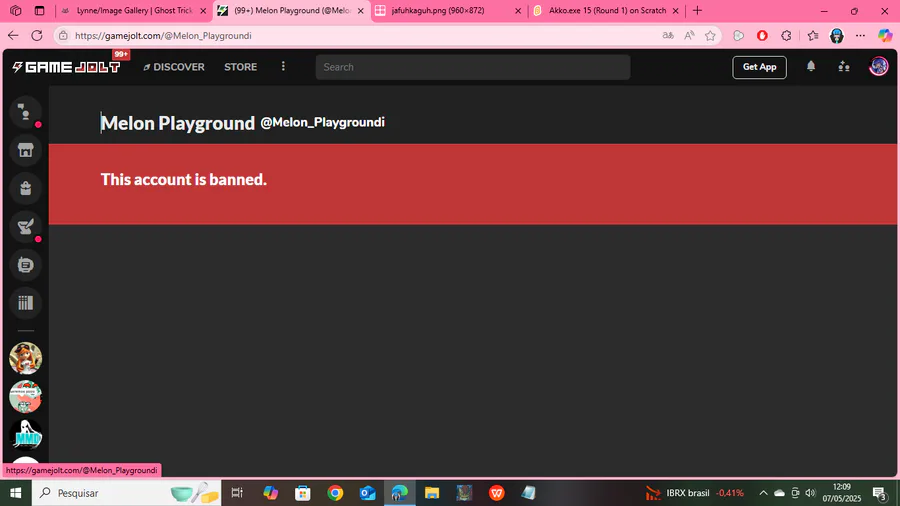Click the translate page icon

[668, 36]
